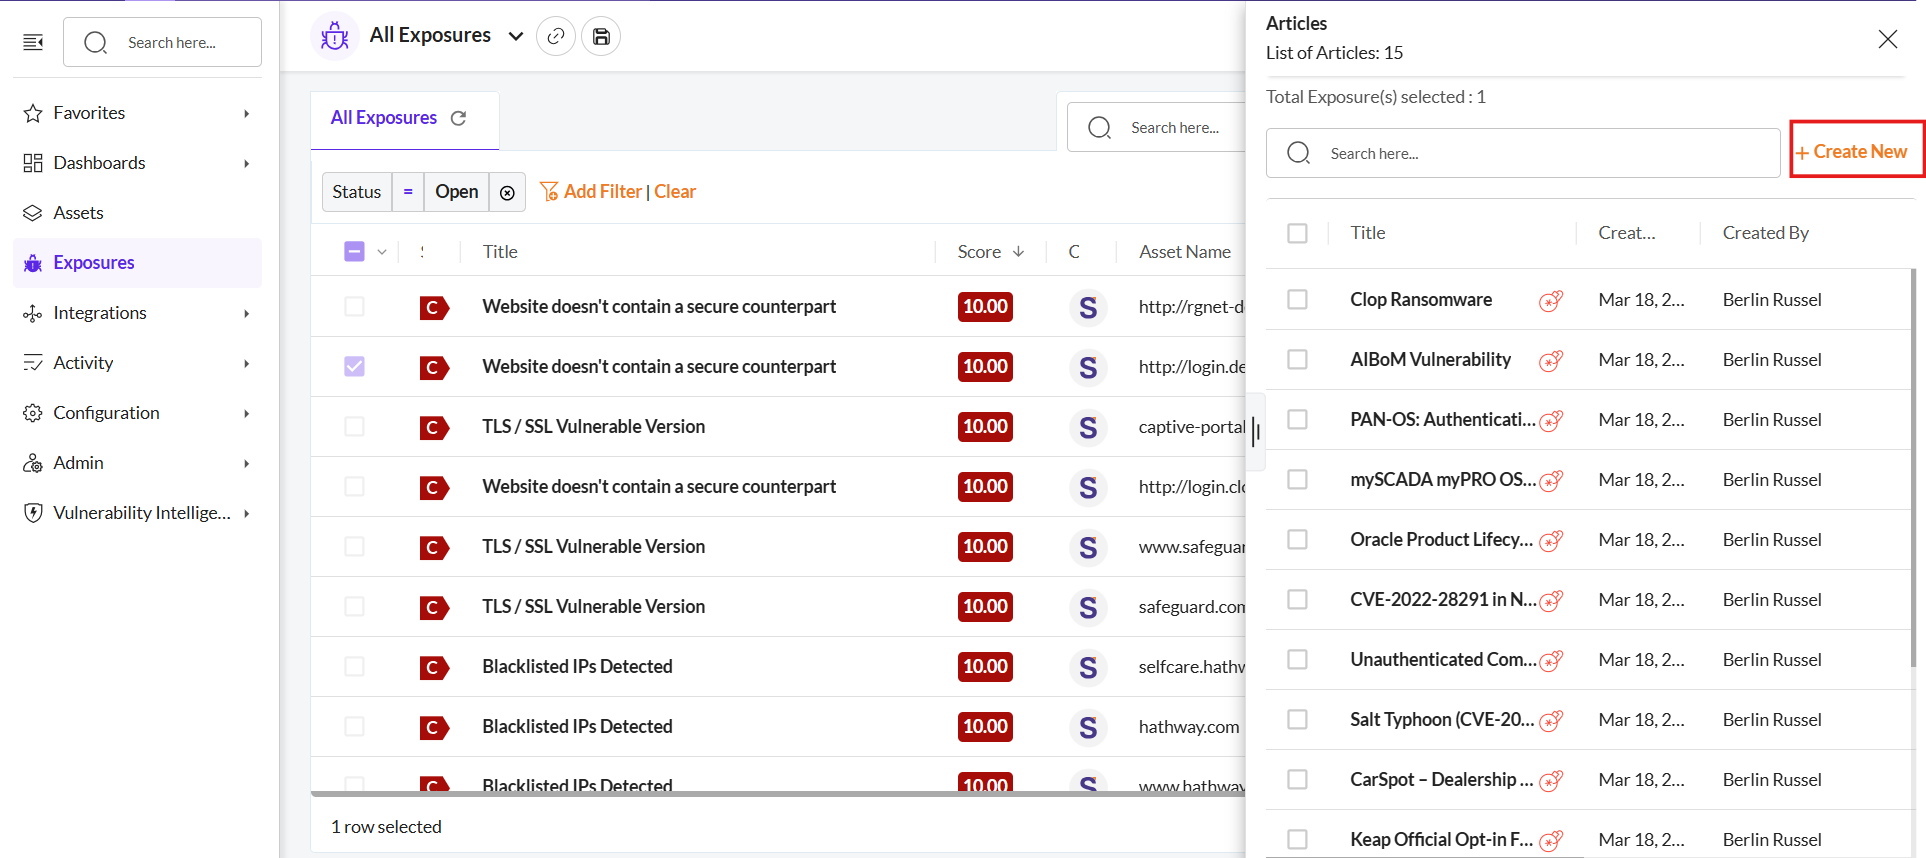
Task: Click the sidebar search field
Action: point(162,42)
